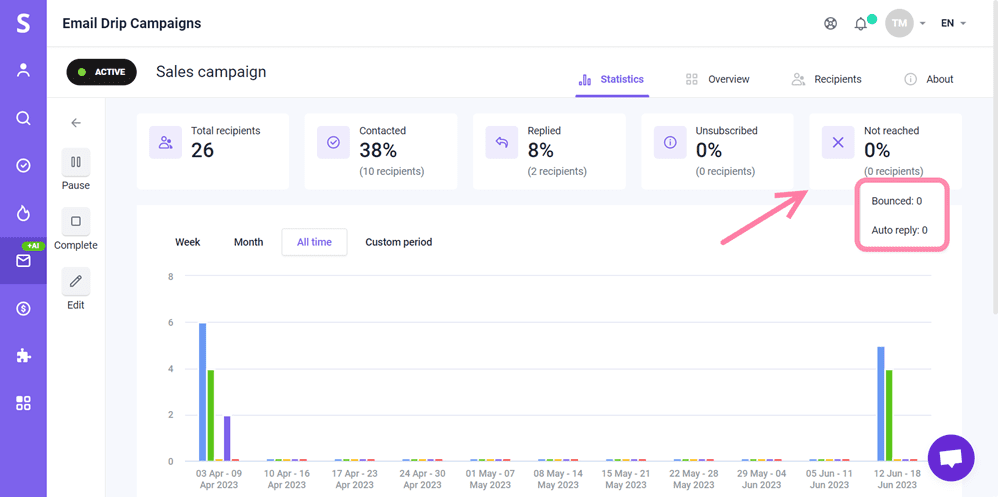Edit the Sales campaign
The width and height of the screenshot is (999, 497).
pyautogui.click(x=76, y=282)
